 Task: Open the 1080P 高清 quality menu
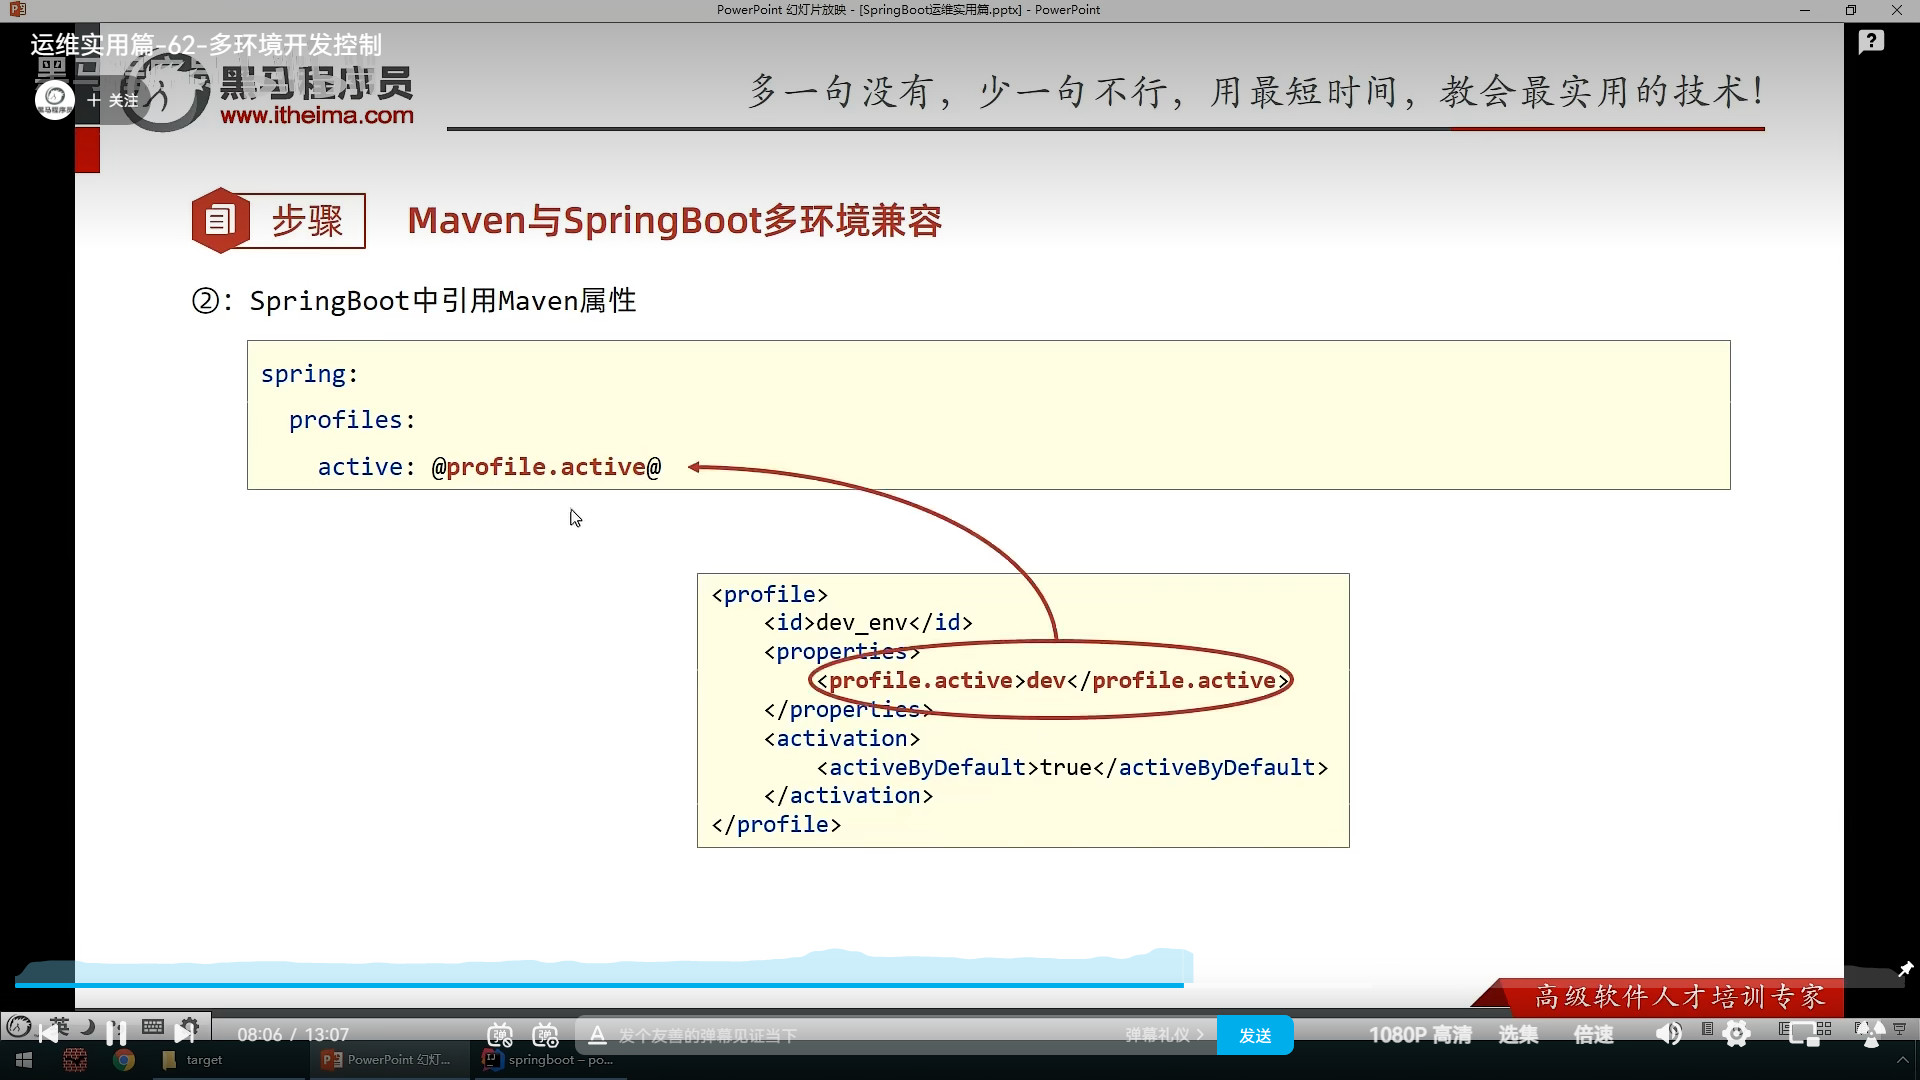click(x=1420, y=1035)
